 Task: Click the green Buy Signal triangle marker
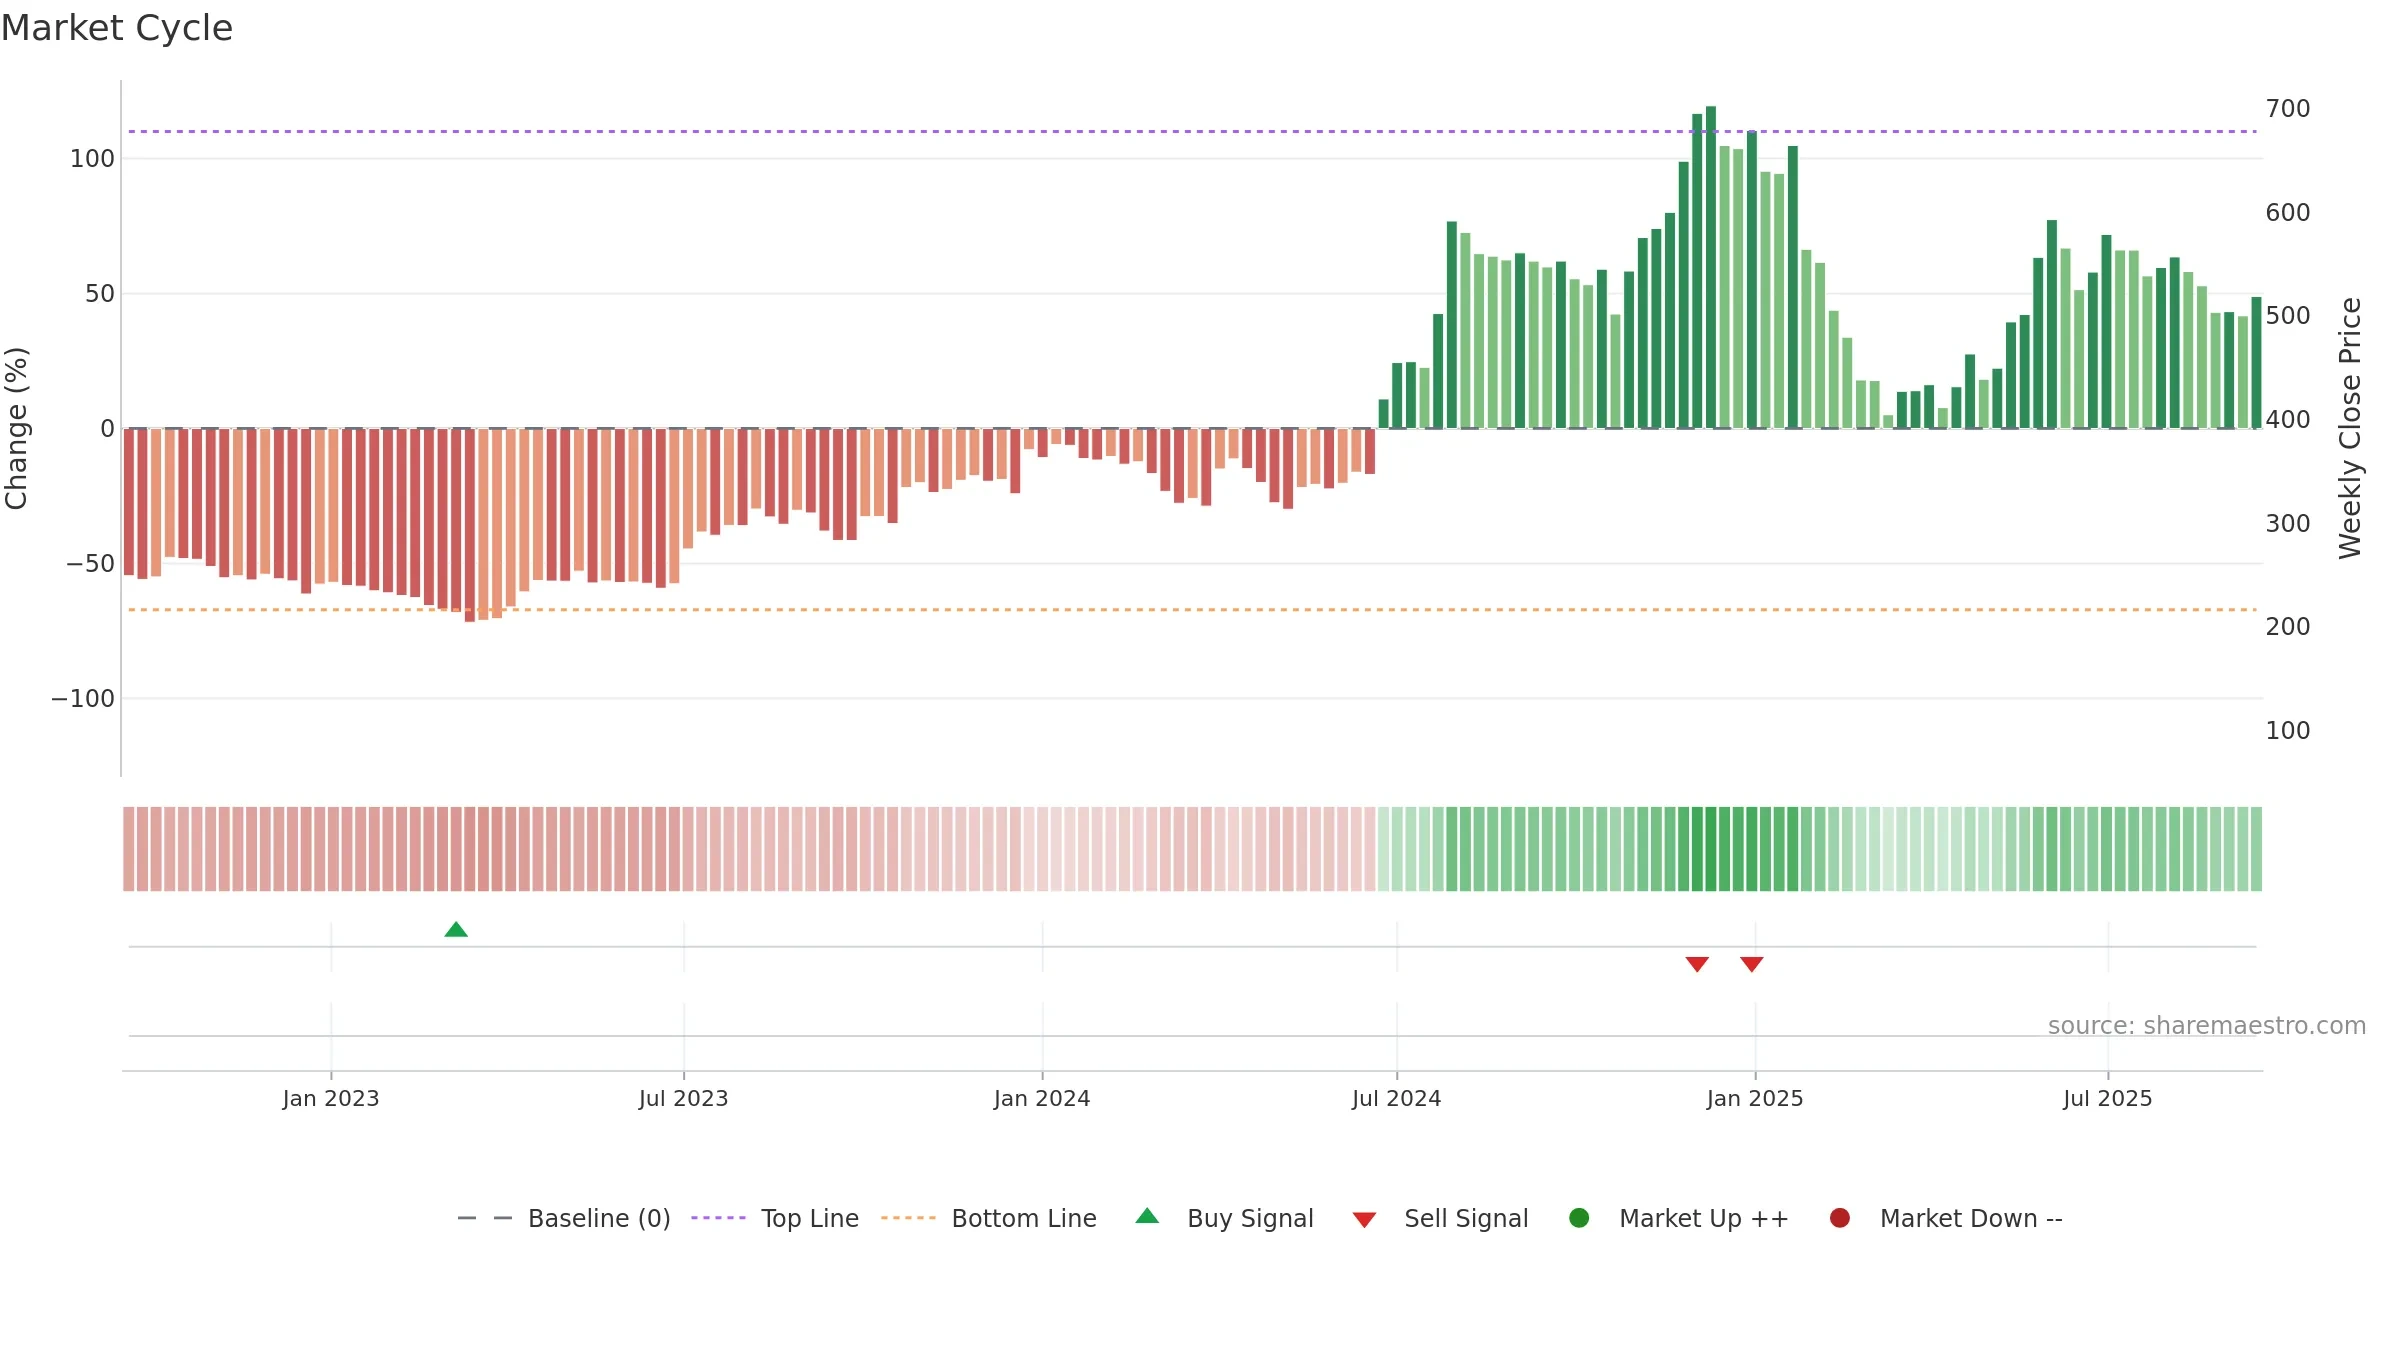[x=456, y=930]
